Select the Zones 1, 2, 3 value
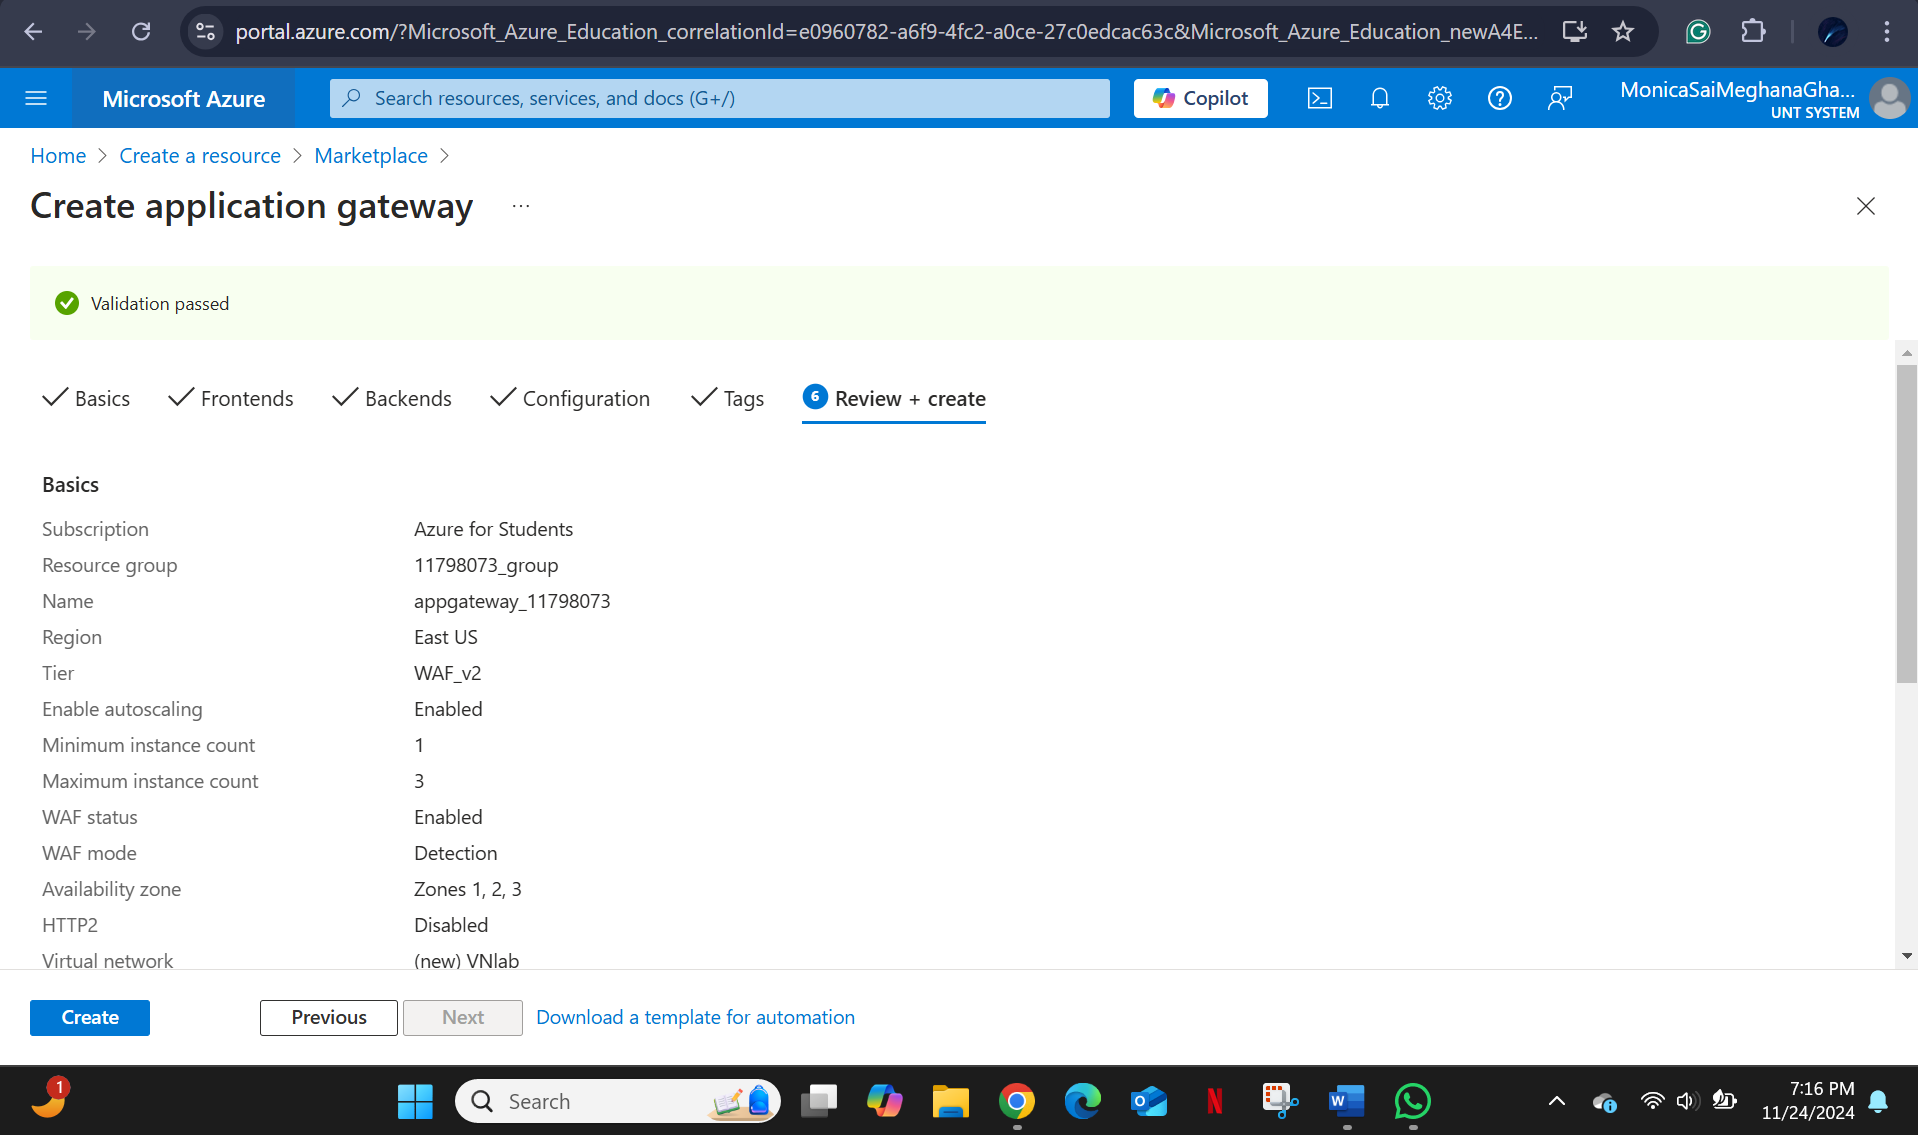Screen dimensions: 1918x1135 [468, 889]
